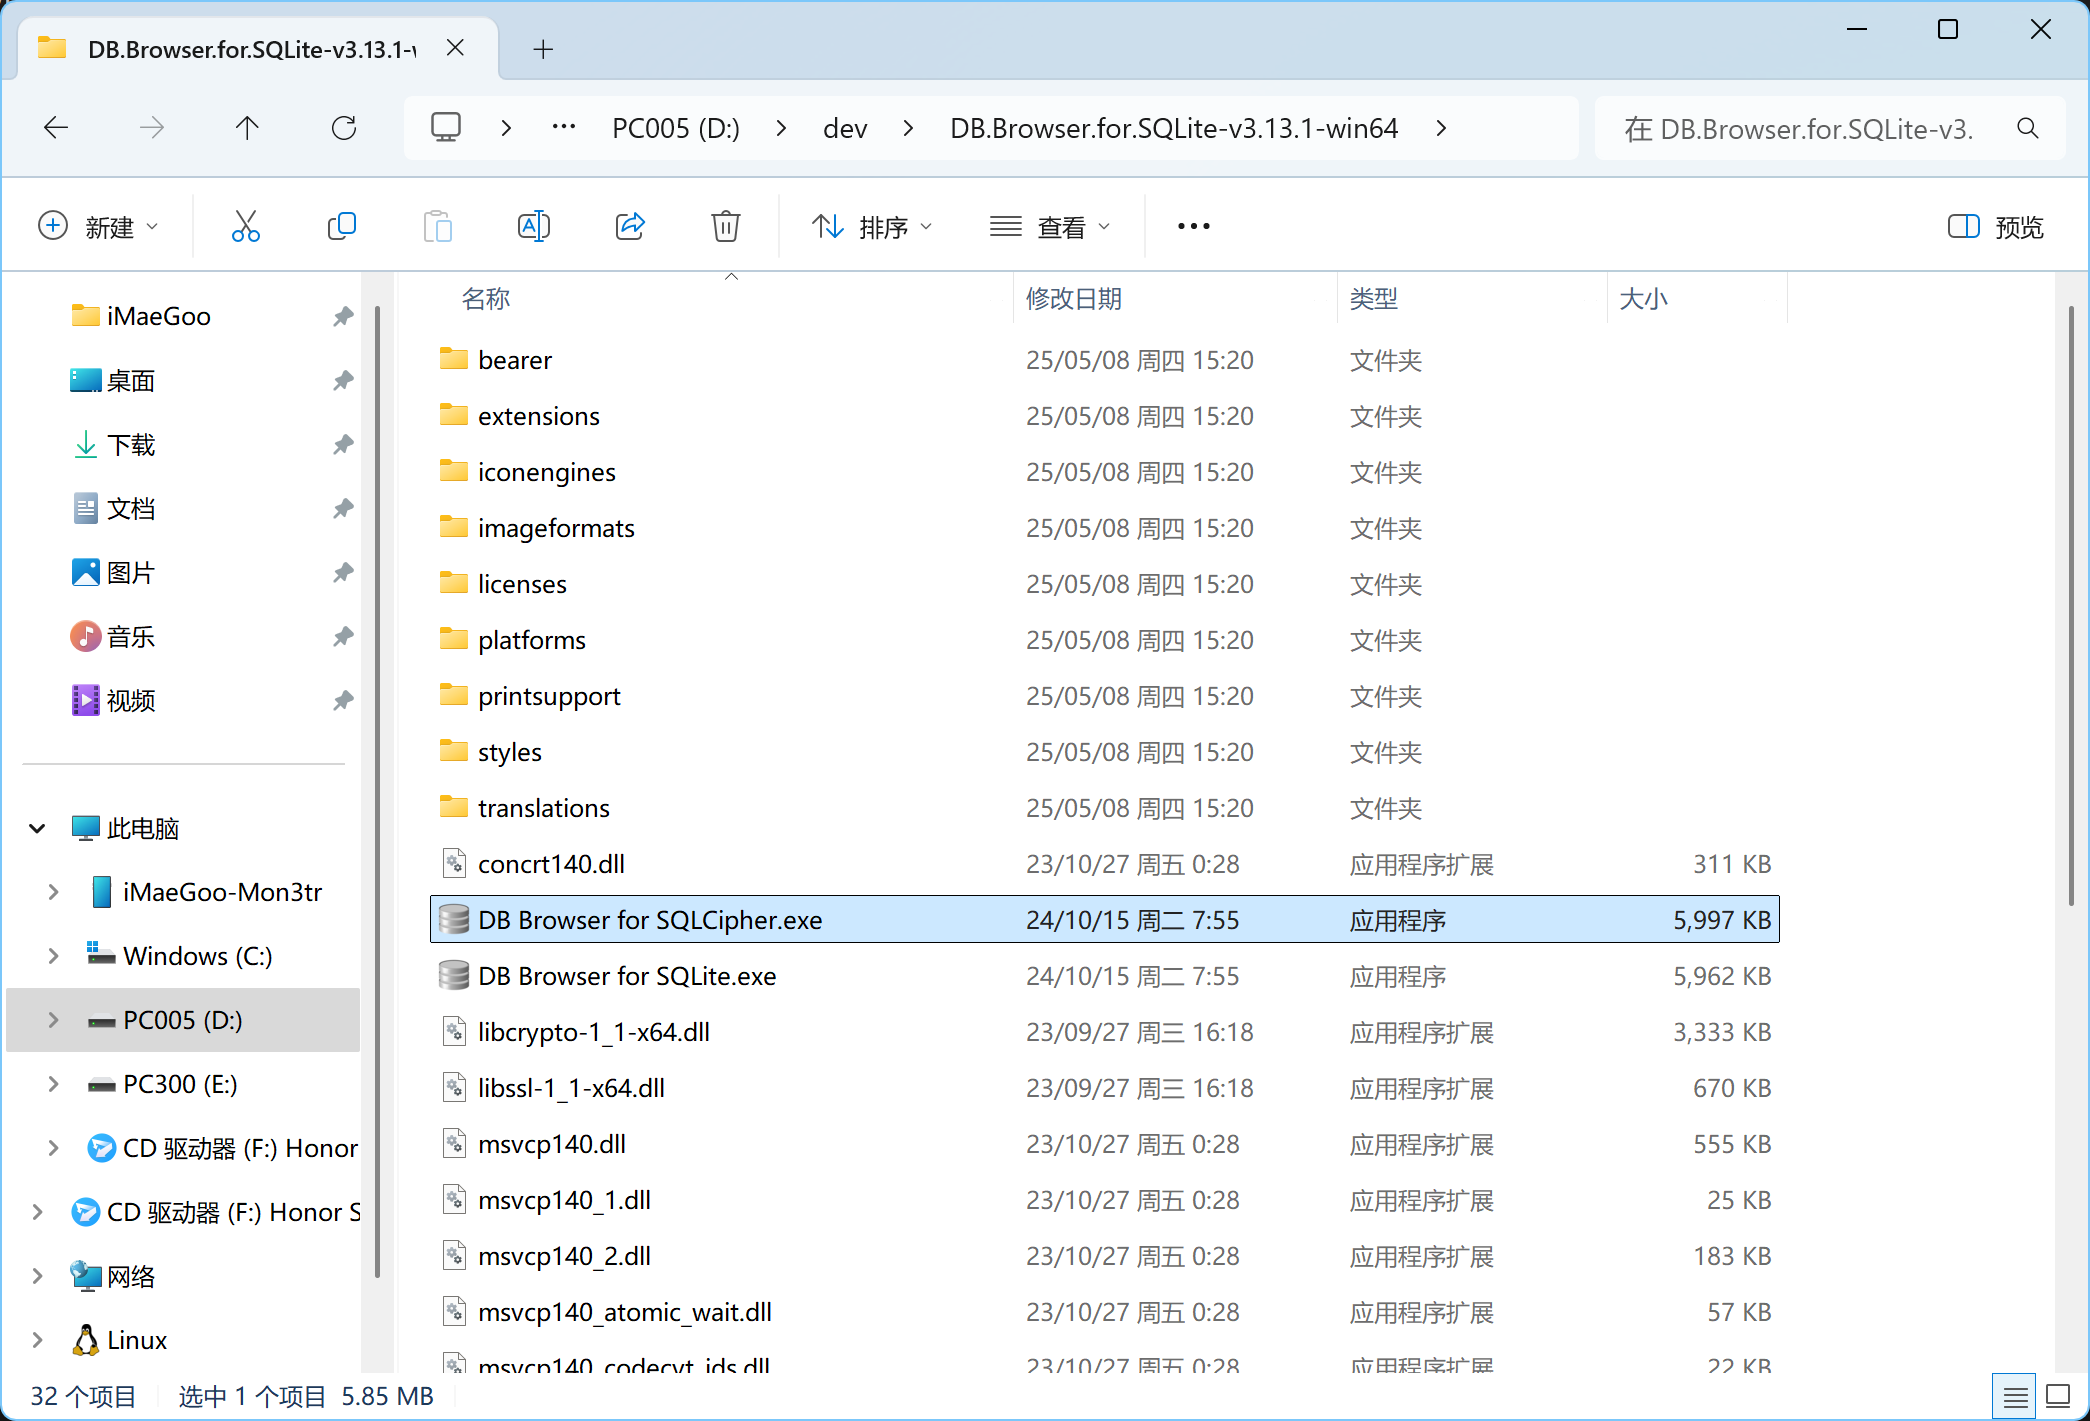The image size is (2090, 1421).
Task: Click the Rename icon
Action: [533, 227]
